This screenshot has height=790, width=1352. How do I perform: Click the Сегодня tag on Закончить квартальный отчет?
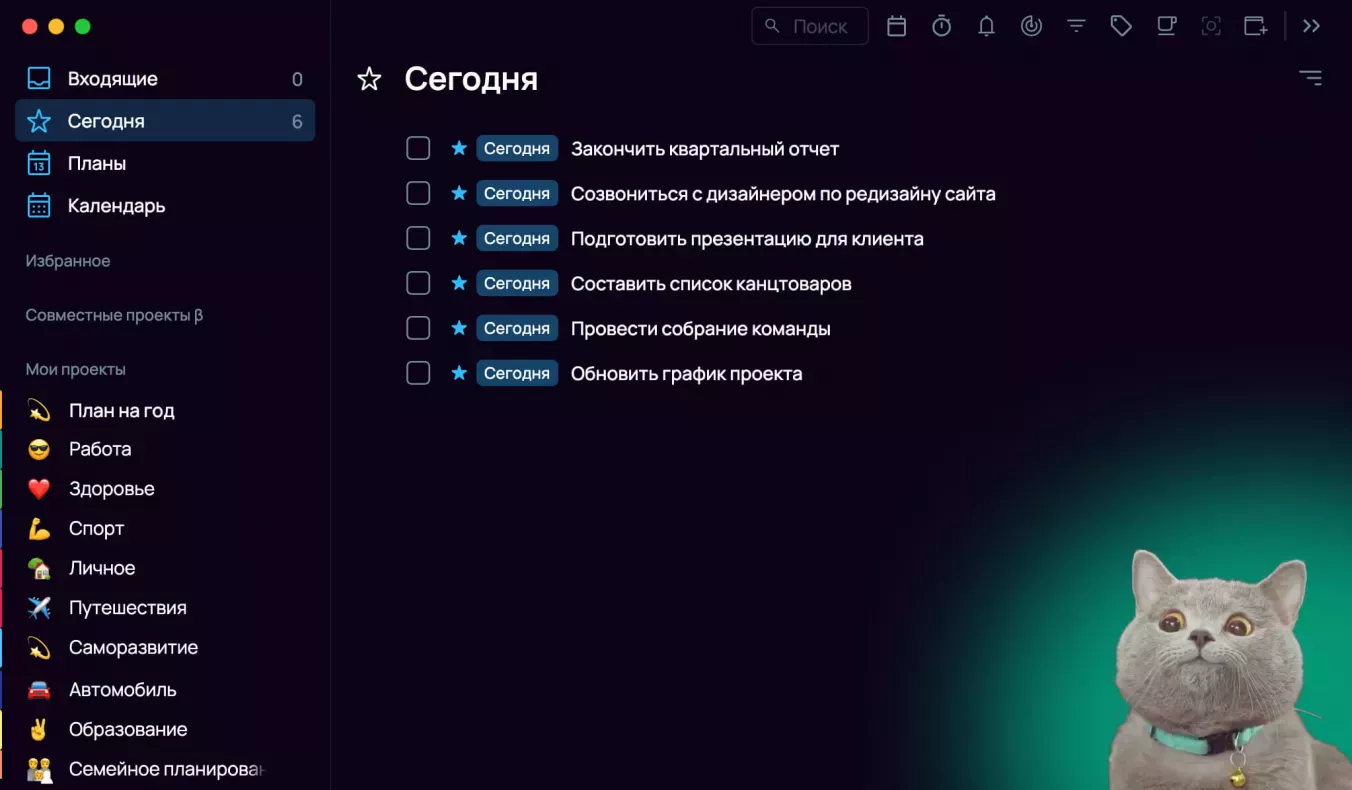517,148
